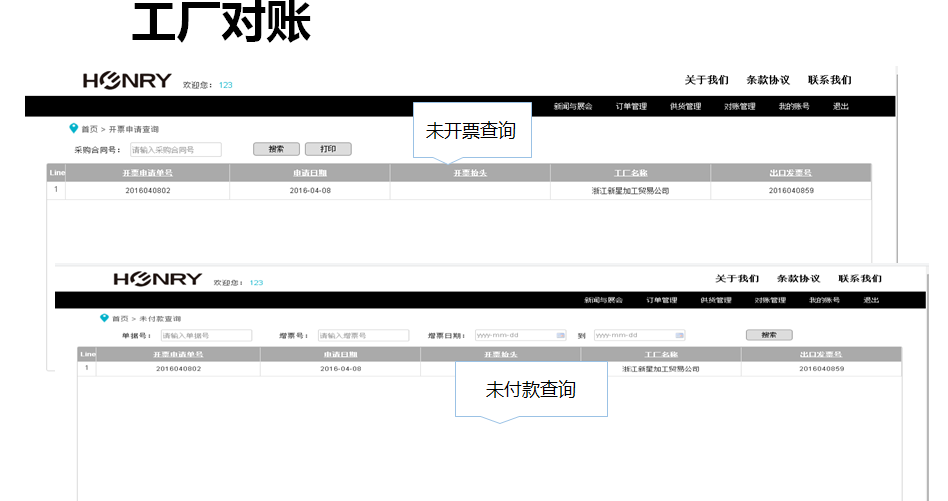Select 浙江新星加工贸易公司 in the 开票申请查询 table
Viewport: 948px width, 501px height.
tap(631, 190)
